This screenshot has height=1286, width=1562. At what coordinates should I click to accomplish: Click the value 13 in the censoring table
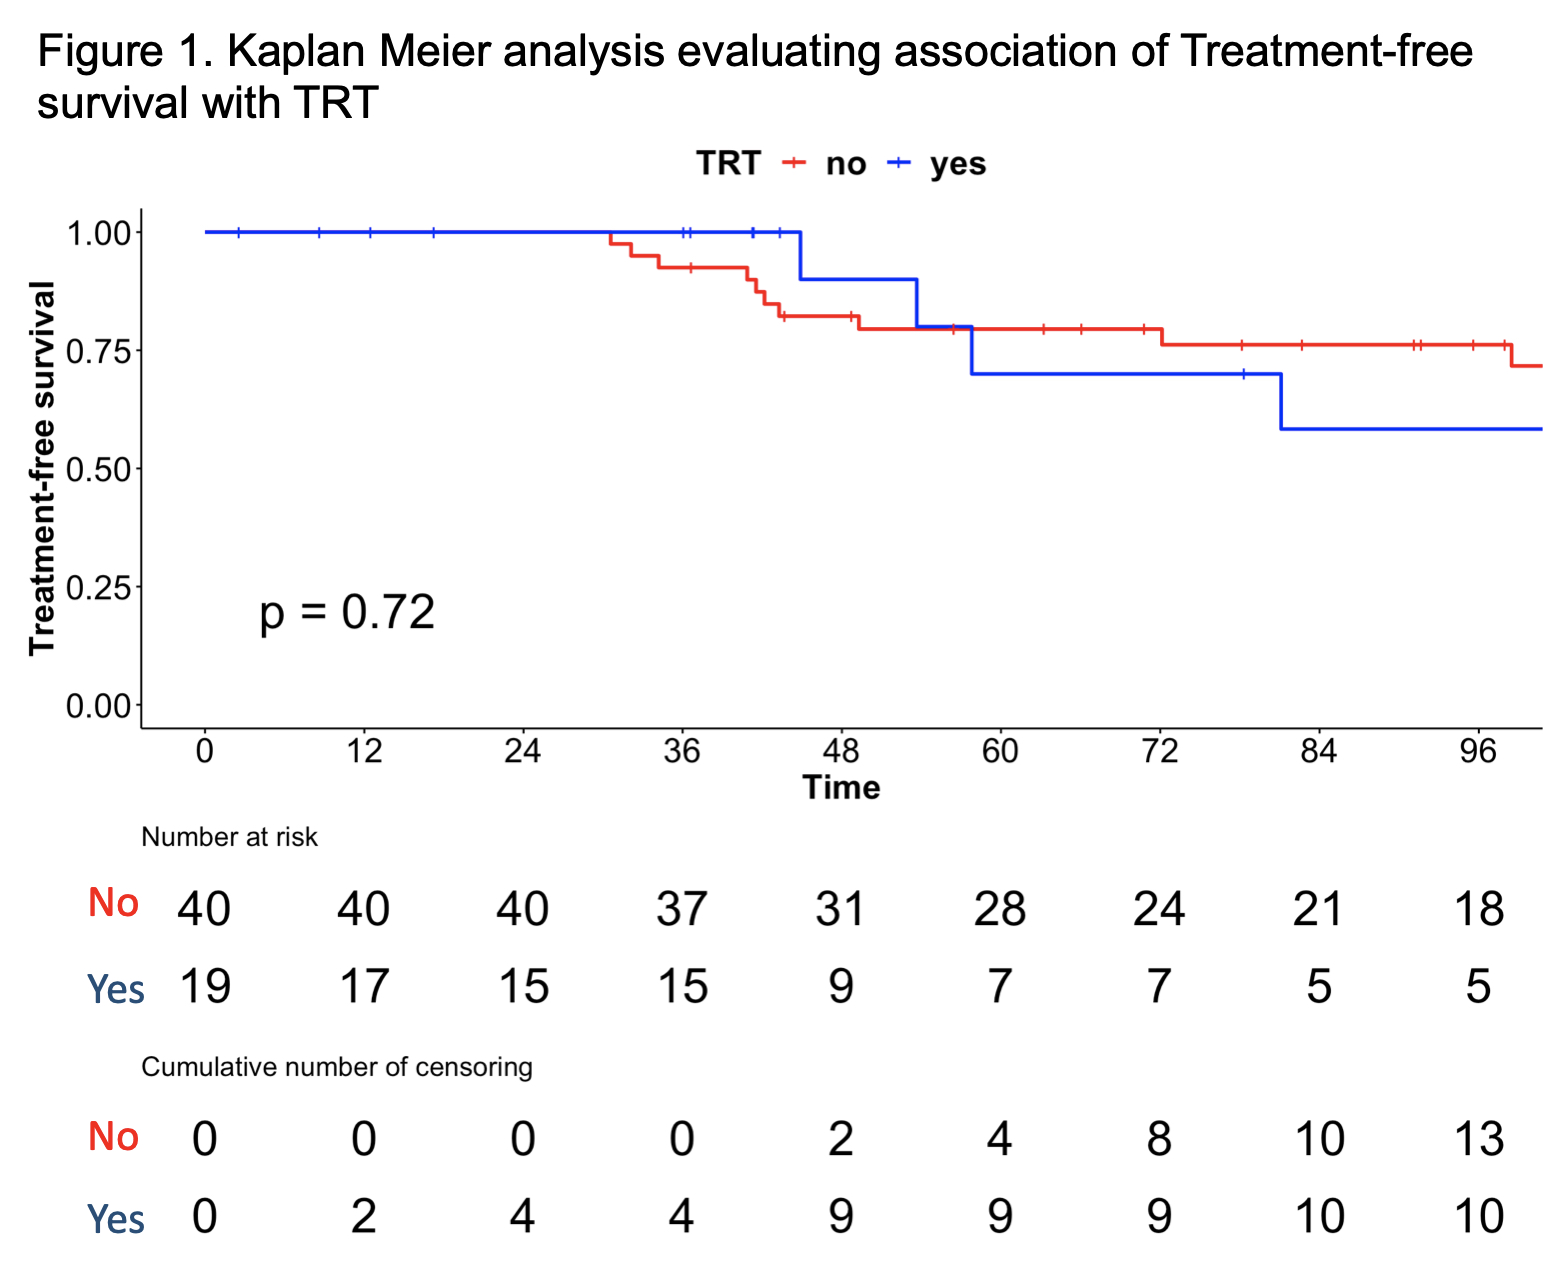click(1478, 1139)
